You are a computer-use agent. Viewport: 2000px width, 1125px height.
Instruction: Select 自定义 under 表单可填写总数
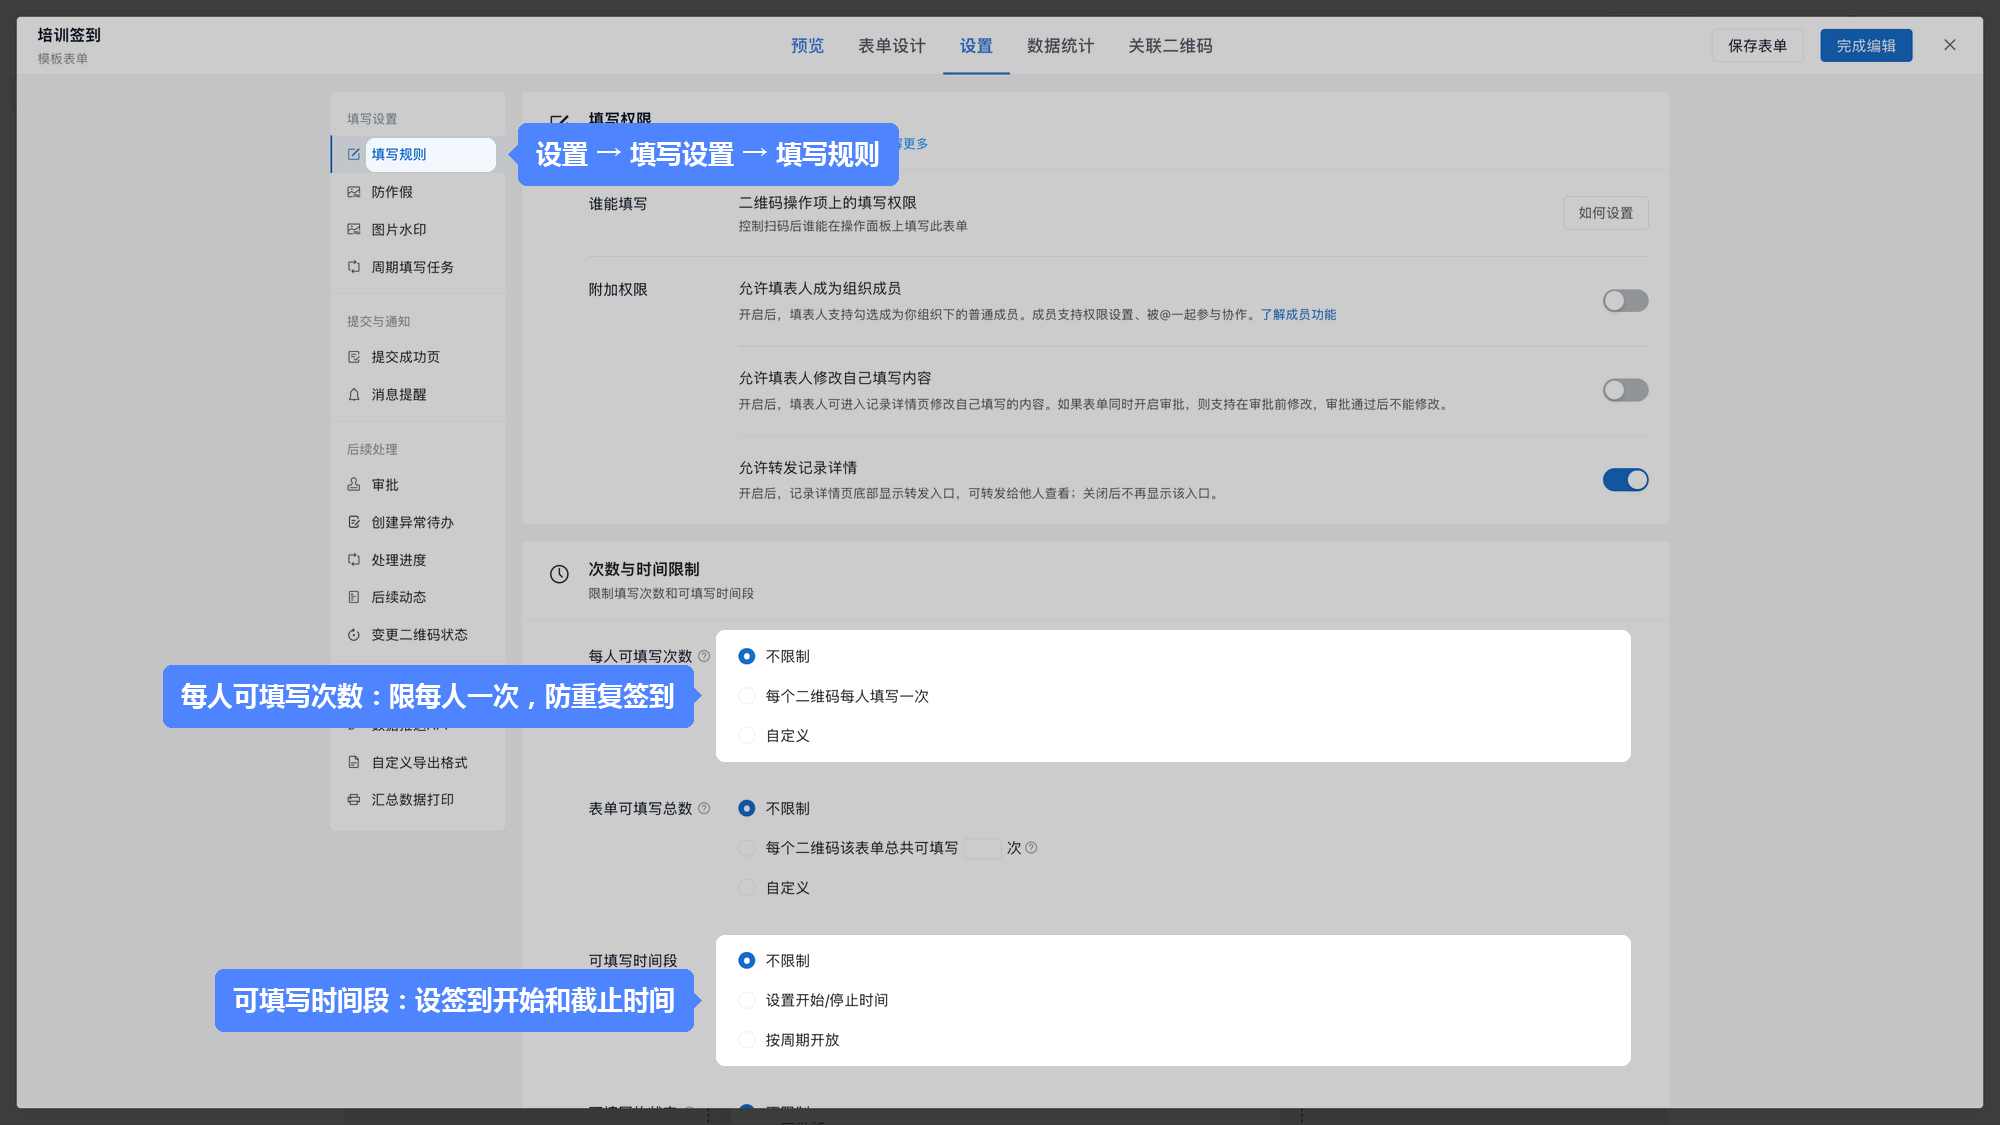coord(746,887)
